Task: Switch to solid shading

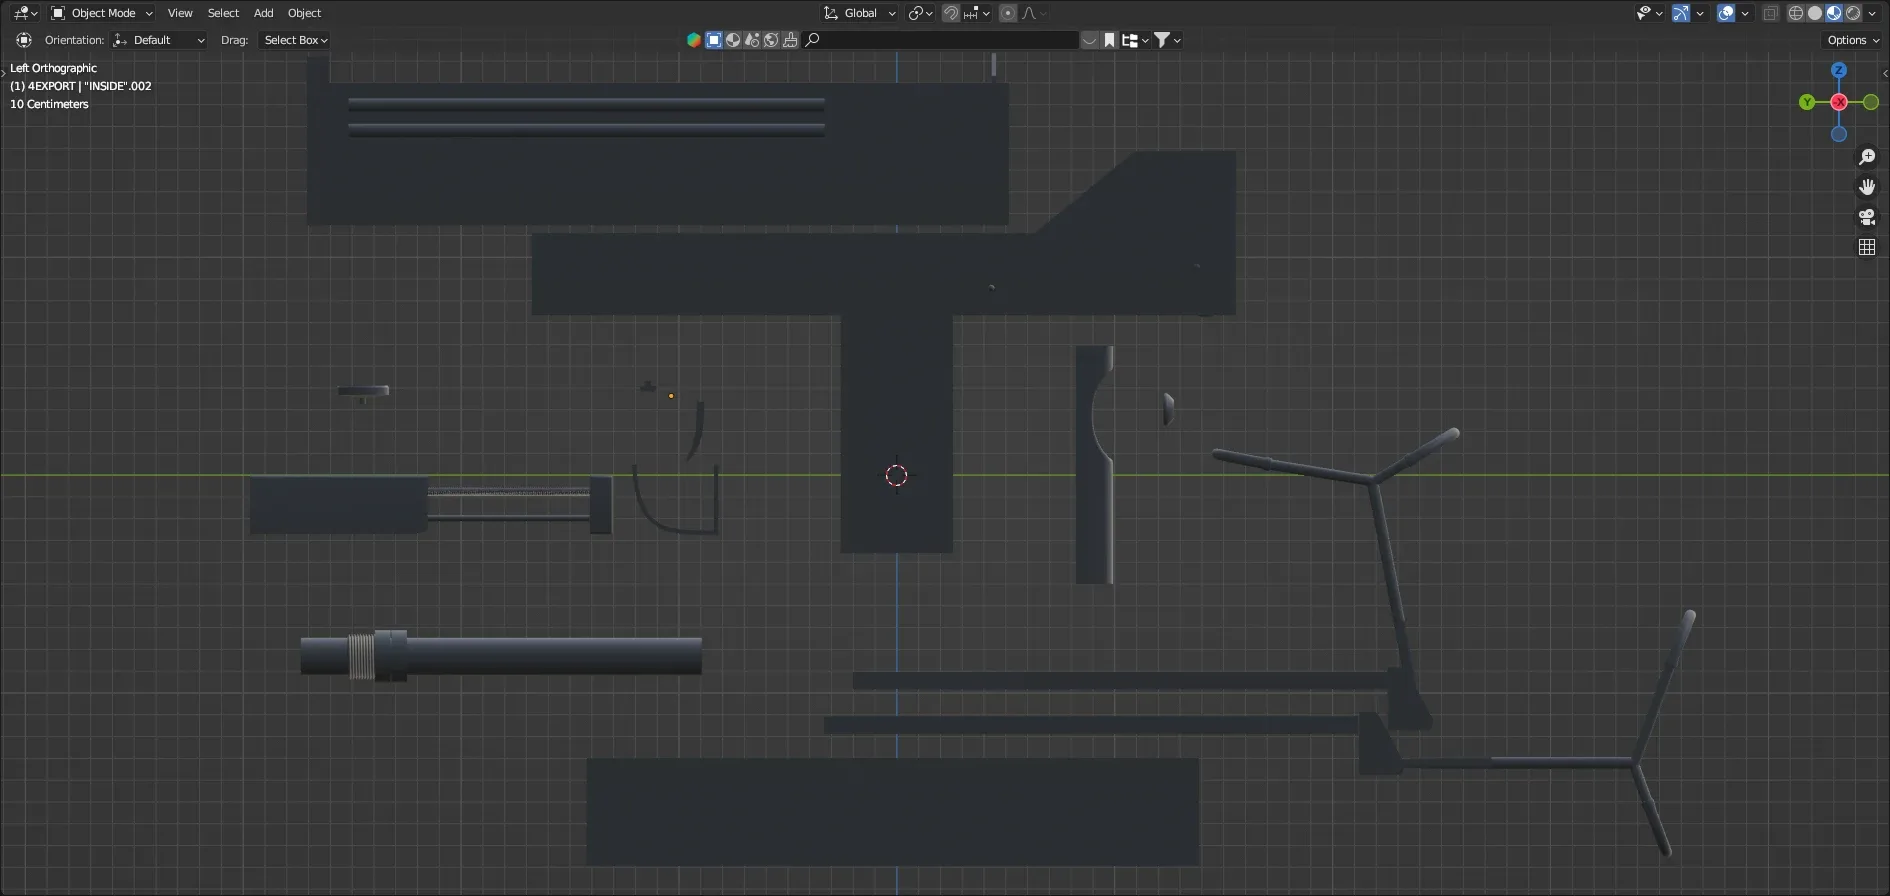Action: (1815, 13)
